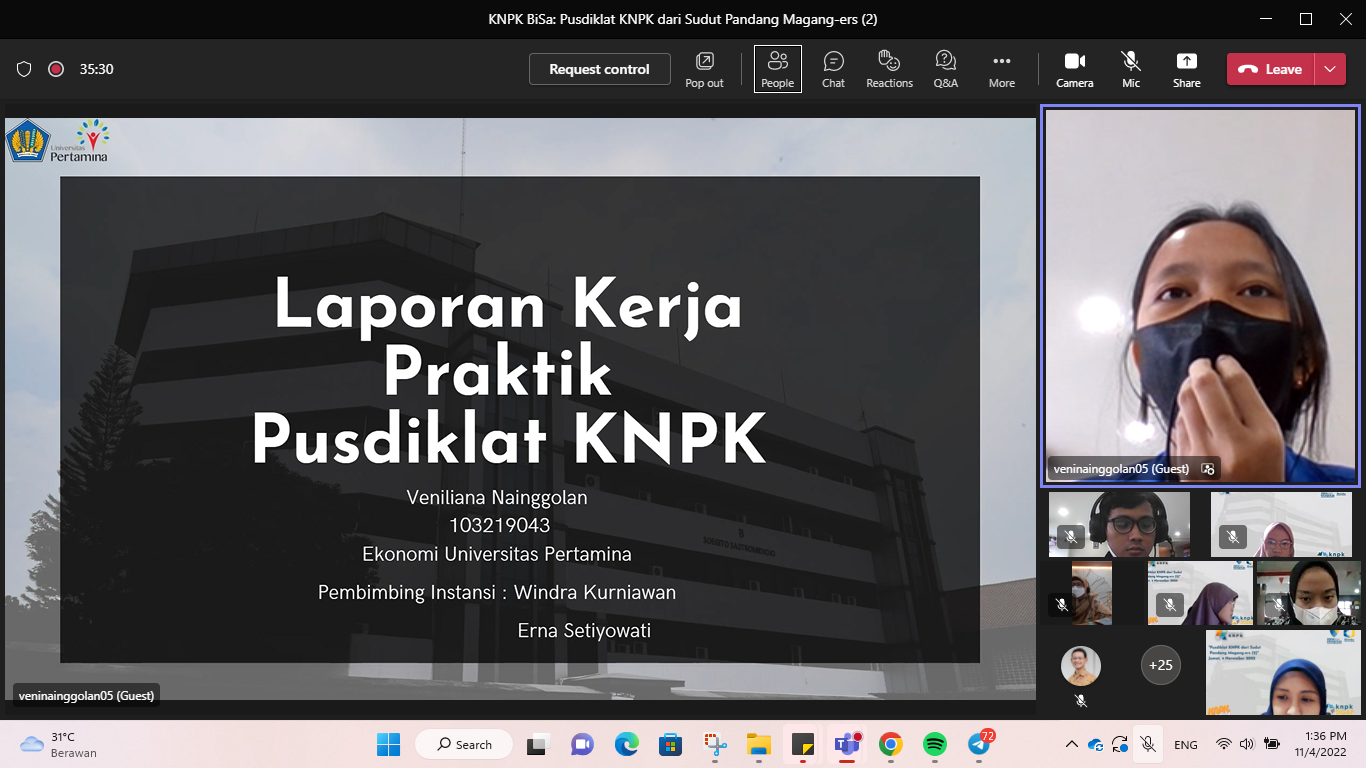This screenshot has height=768, width=1366.
Task: Open Task View on the taskbar
Action: coord(540,744)
